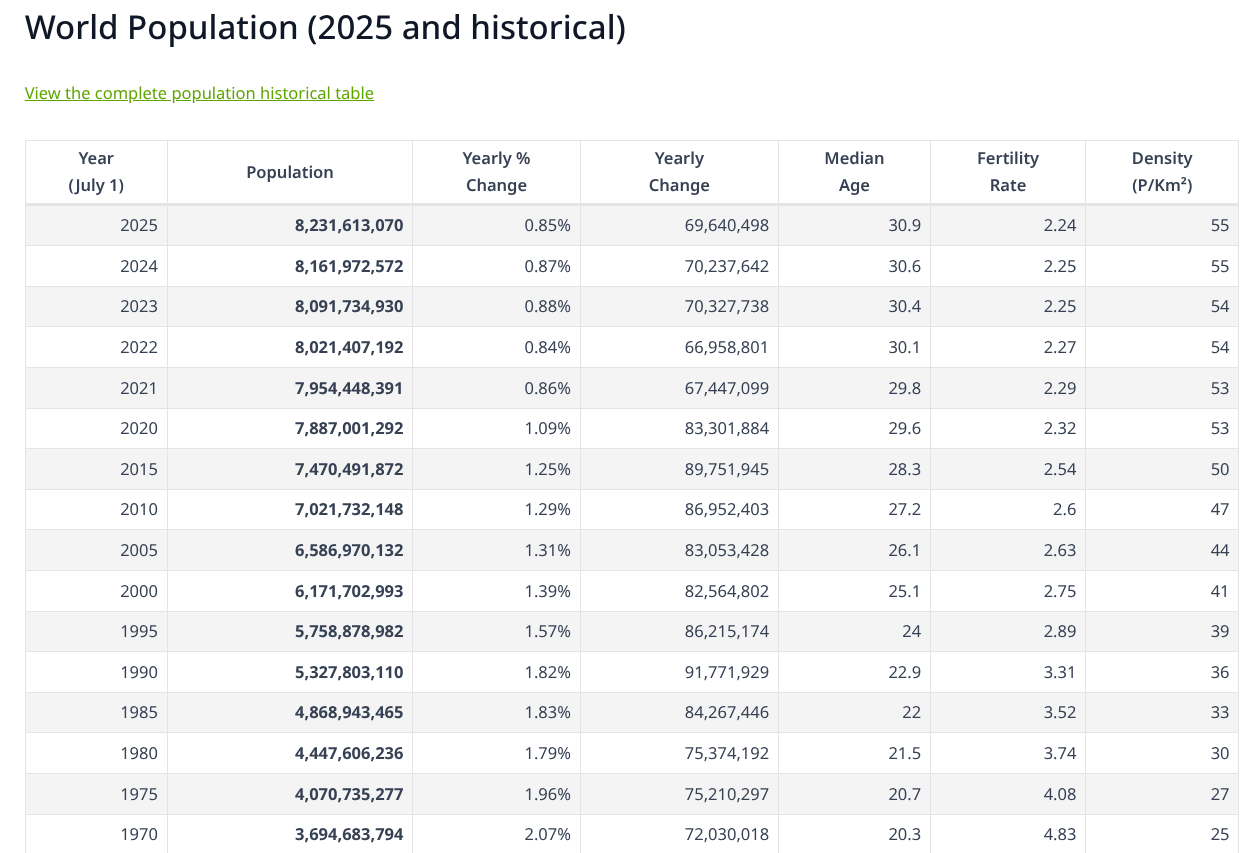Select the 1980 year cell
The image size is (1244, 853).
[96, 753]
